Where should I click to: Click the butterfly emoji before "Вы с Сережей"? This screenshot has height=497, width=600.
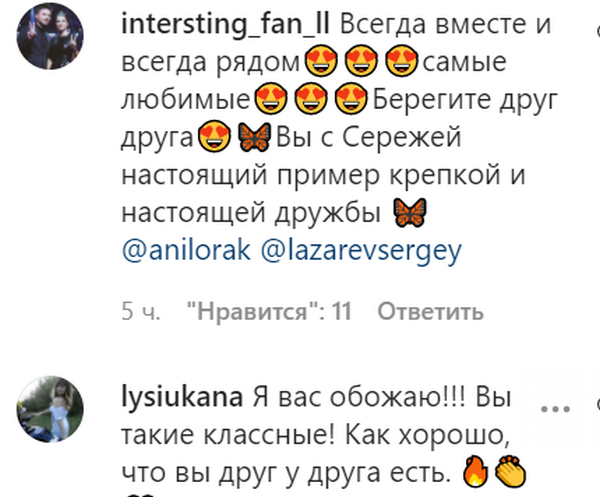[x=254, y=137]
